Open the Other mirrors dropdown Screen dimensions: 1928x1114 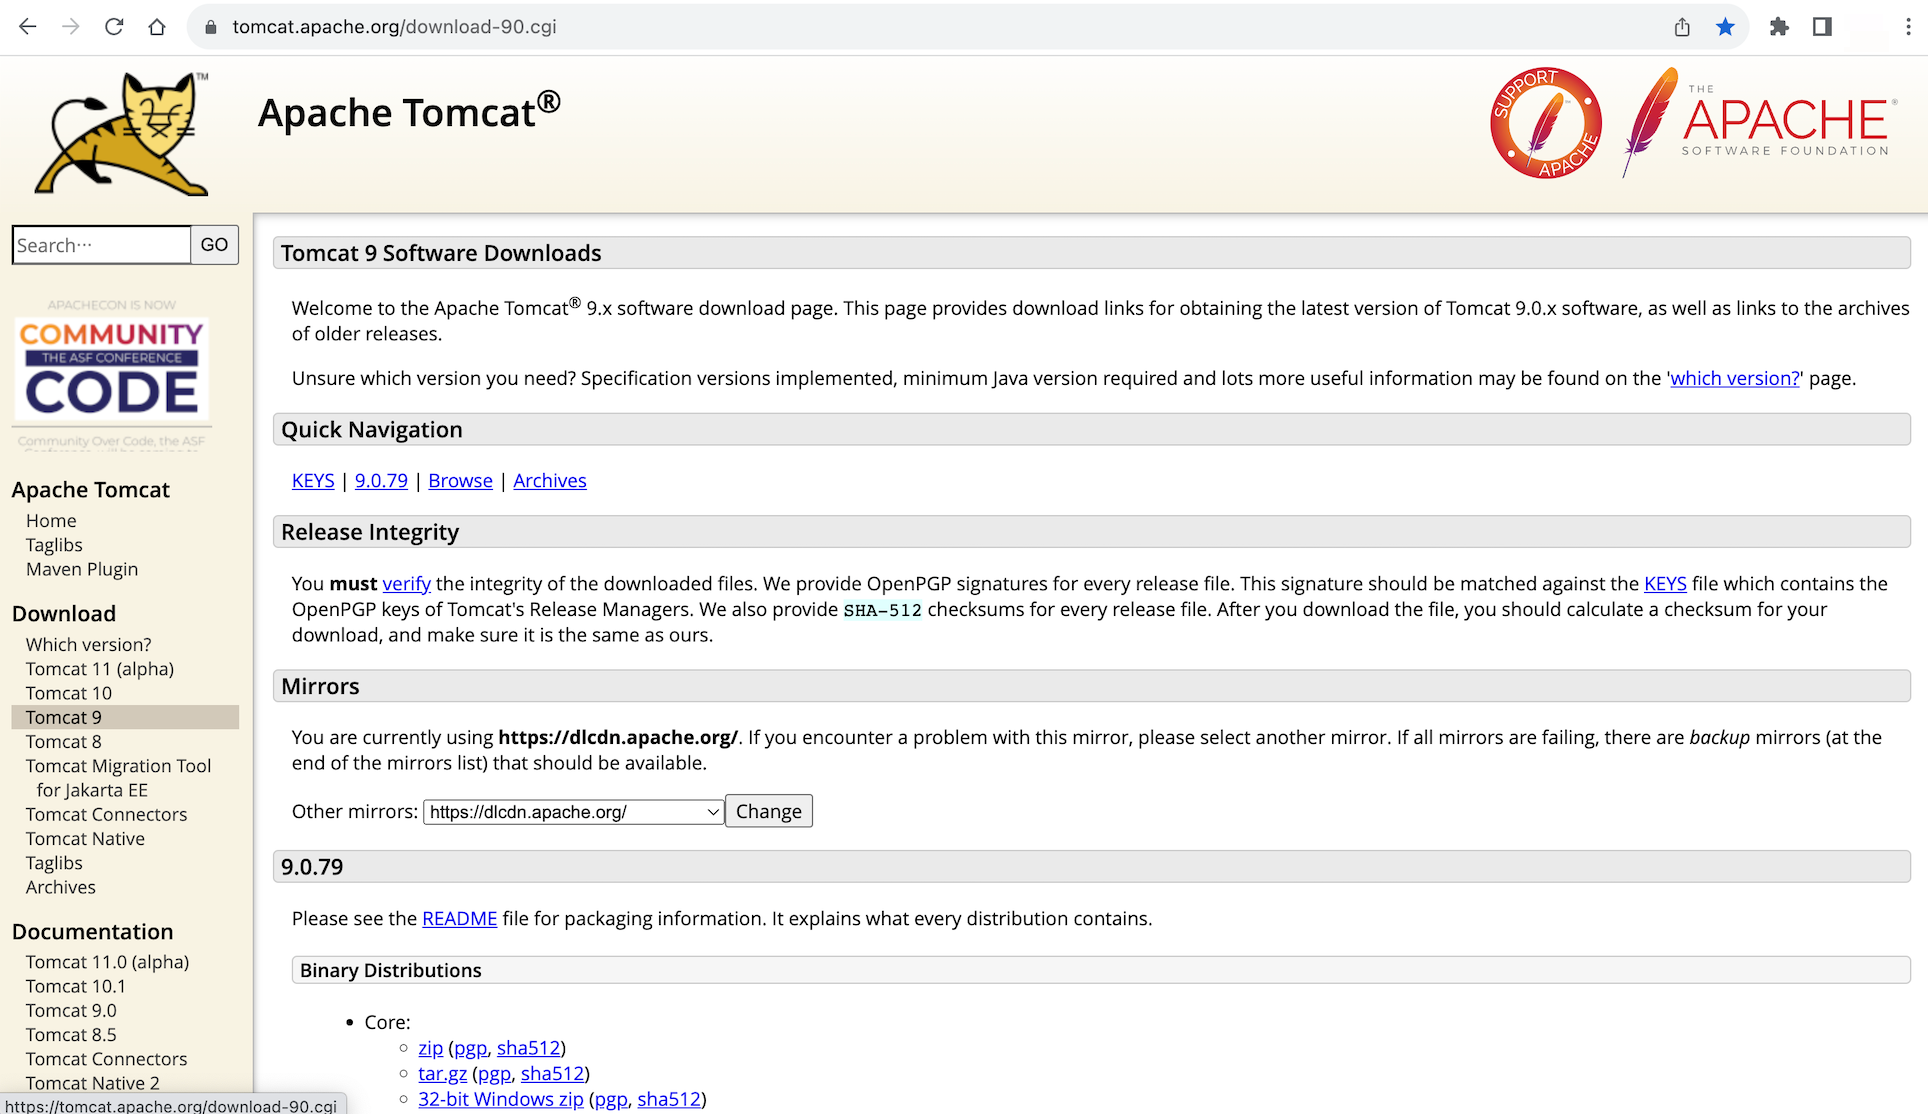pyautogui.click(x=574, y=812)
